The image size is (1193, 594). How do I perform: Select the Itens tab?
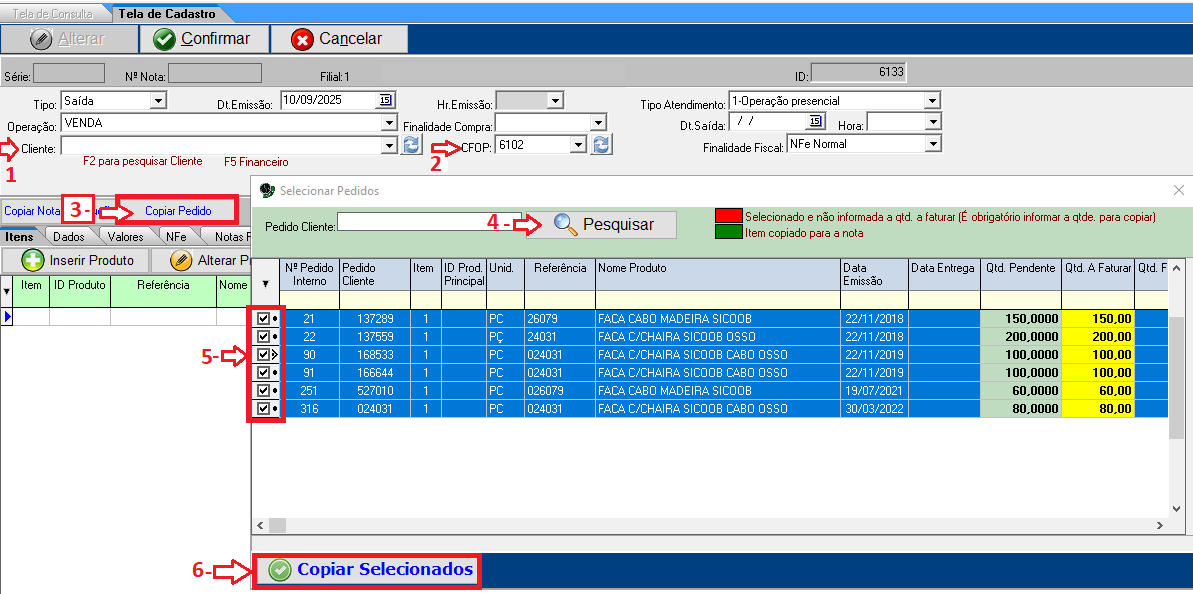click(x=20, y=237)
